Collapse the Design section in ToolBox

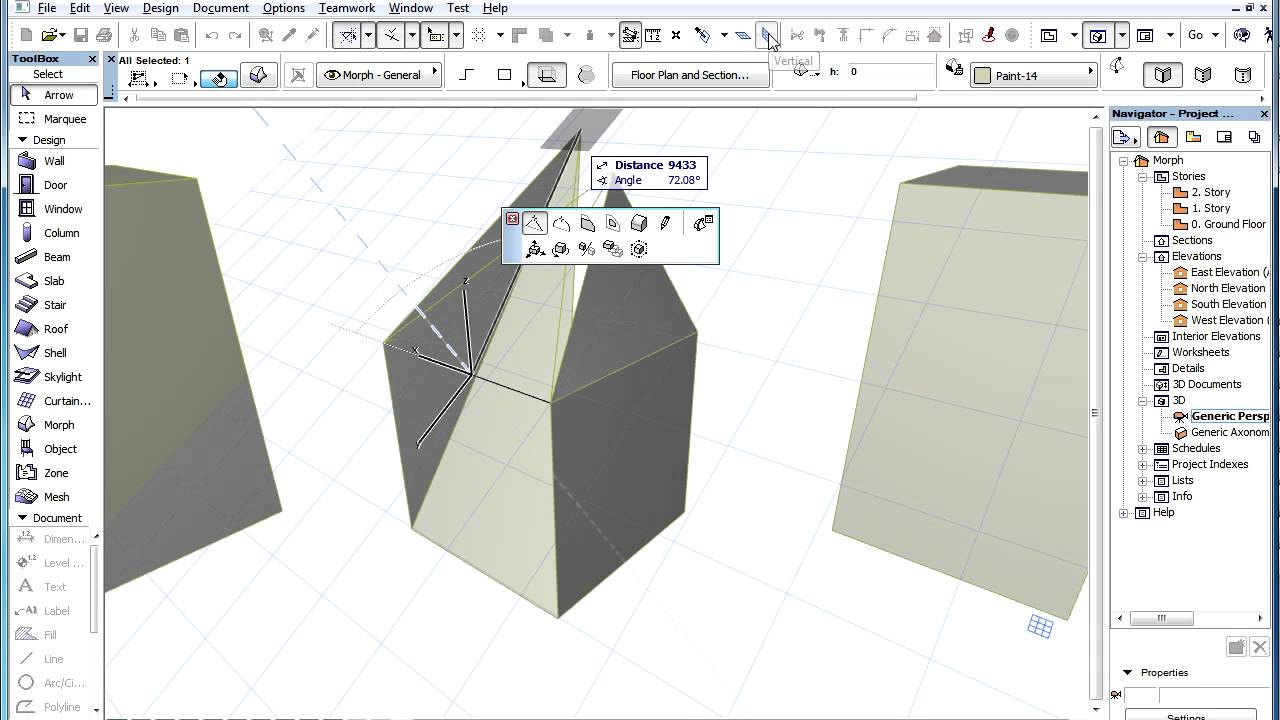point(23,140)
